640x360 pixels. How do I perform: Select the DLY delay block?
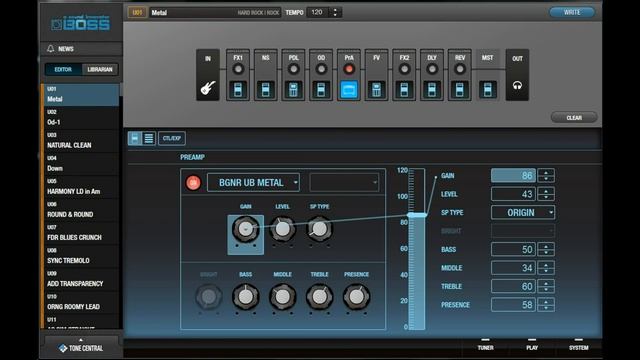[x=432, y=75]
